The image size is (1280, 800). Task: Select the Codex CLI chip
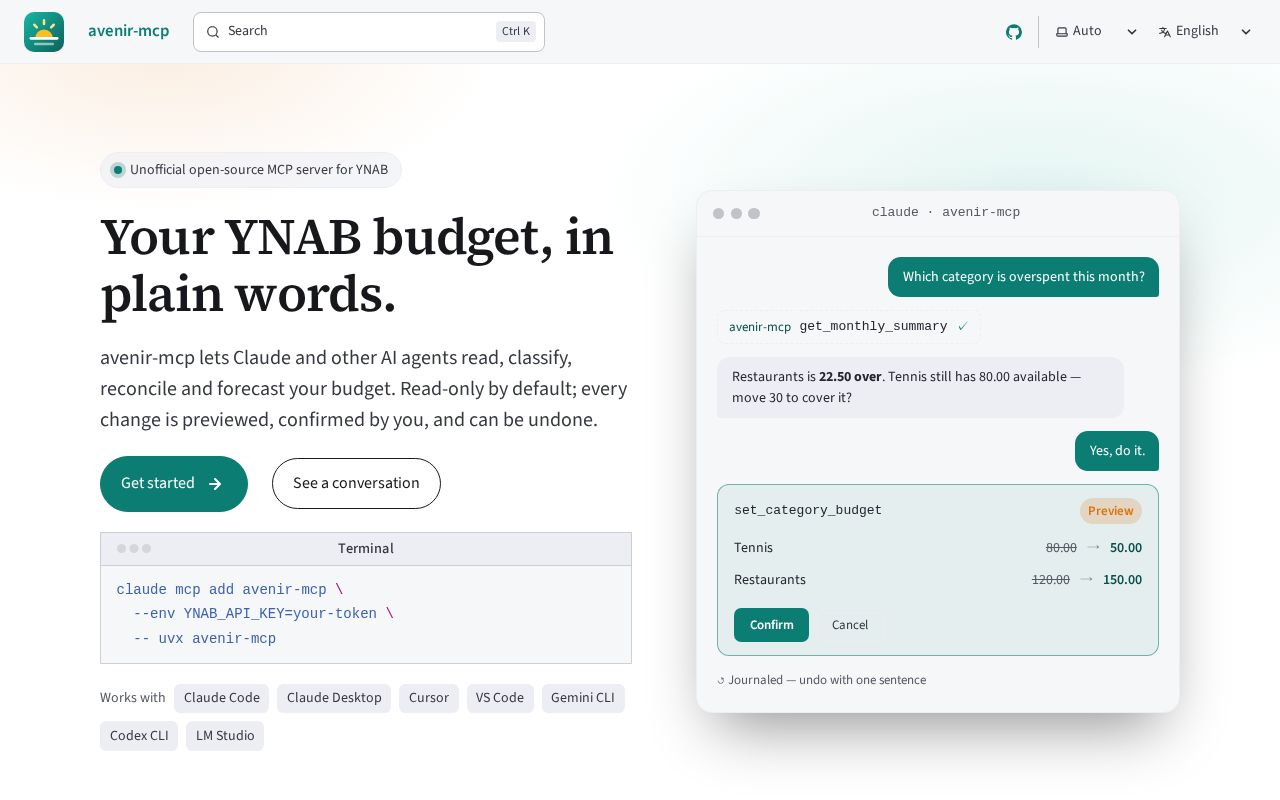139,736
